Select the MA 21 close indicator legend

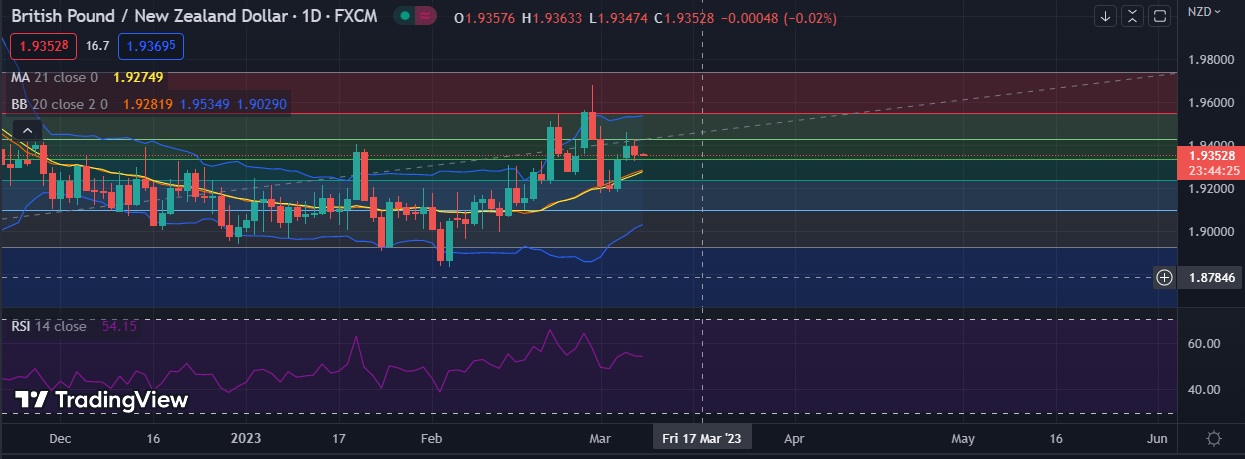tap(55, 77)
